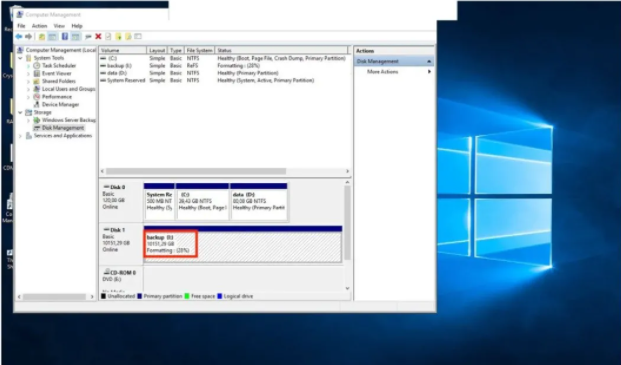Open the Action menu
Viewport: 621px width, 365px height.
click(39, 26)
